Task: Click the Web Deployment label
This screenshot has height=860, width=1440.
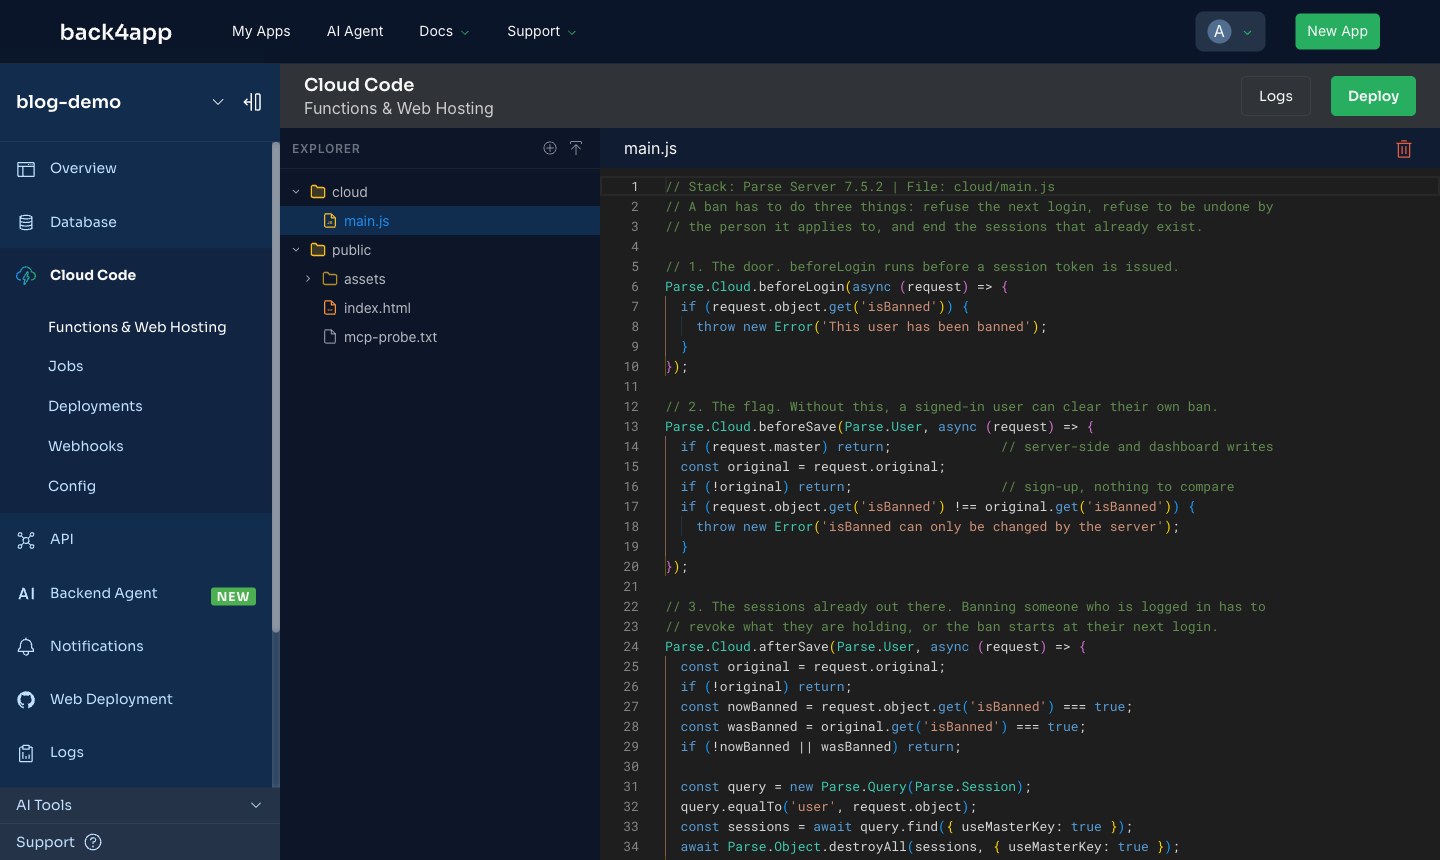Action: click(111, 699)
